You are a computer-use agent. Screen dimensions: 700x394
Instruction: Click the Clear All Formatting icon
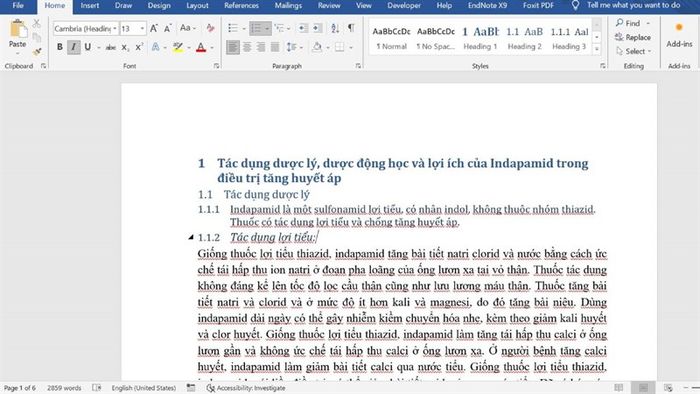tap(210, 28)
